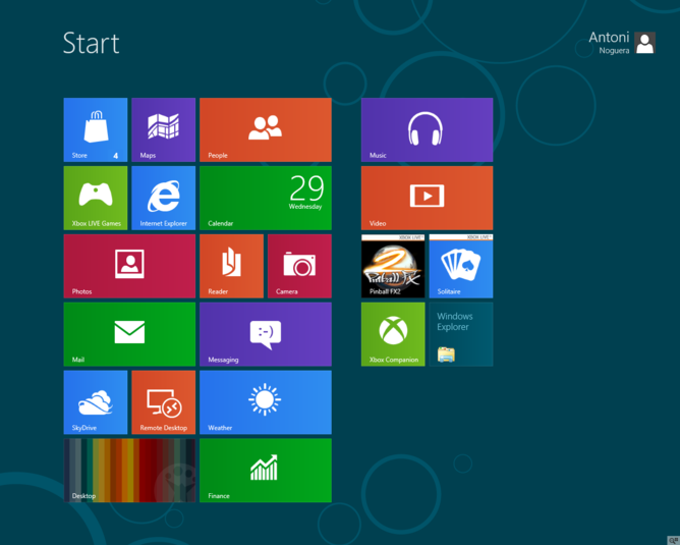Open the Music tile
The image size is (680, 545).
427,130
